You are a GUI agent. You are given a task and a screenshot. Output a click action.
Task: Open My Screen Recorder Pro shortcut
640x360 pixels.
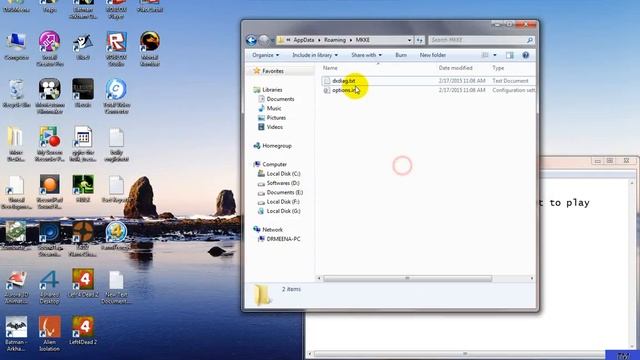coord(50,144)
